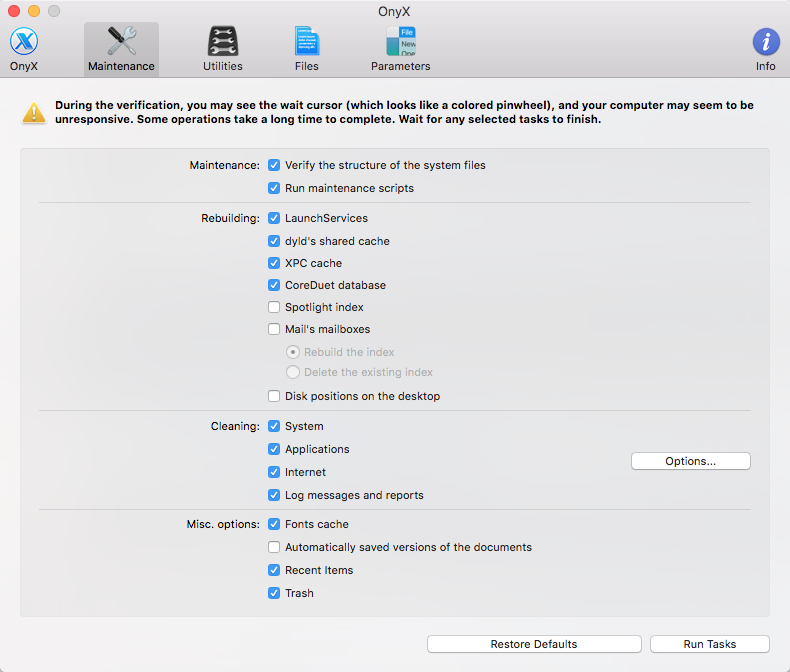Disable Internet cleaning
Viewport: 790px width, 672px height.
point(274,473)
